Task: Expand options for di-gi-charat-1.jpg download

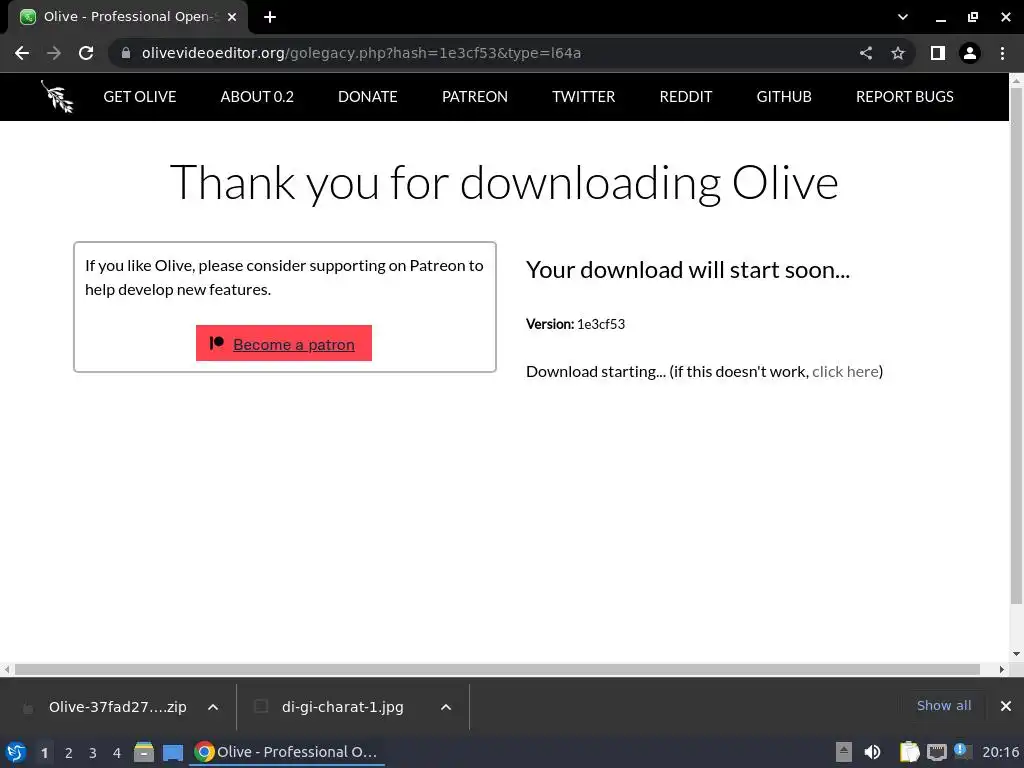Action: point(446,707)
